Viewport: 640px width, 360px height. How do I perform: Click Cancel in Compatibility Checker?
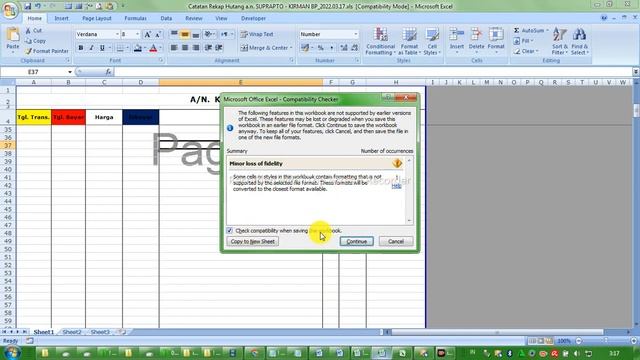click(x=396, y=241)
